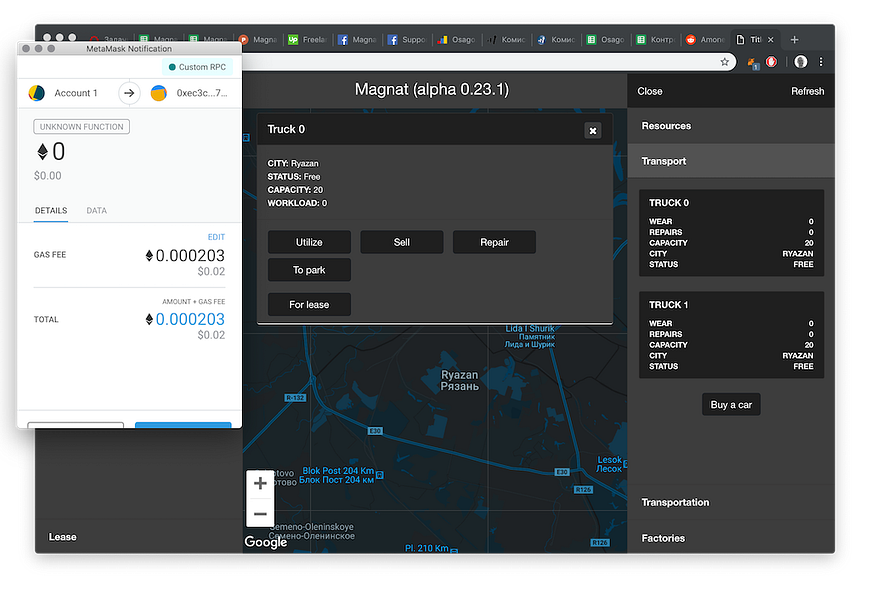Switch to the Upwork Freelancer tab

308,39
